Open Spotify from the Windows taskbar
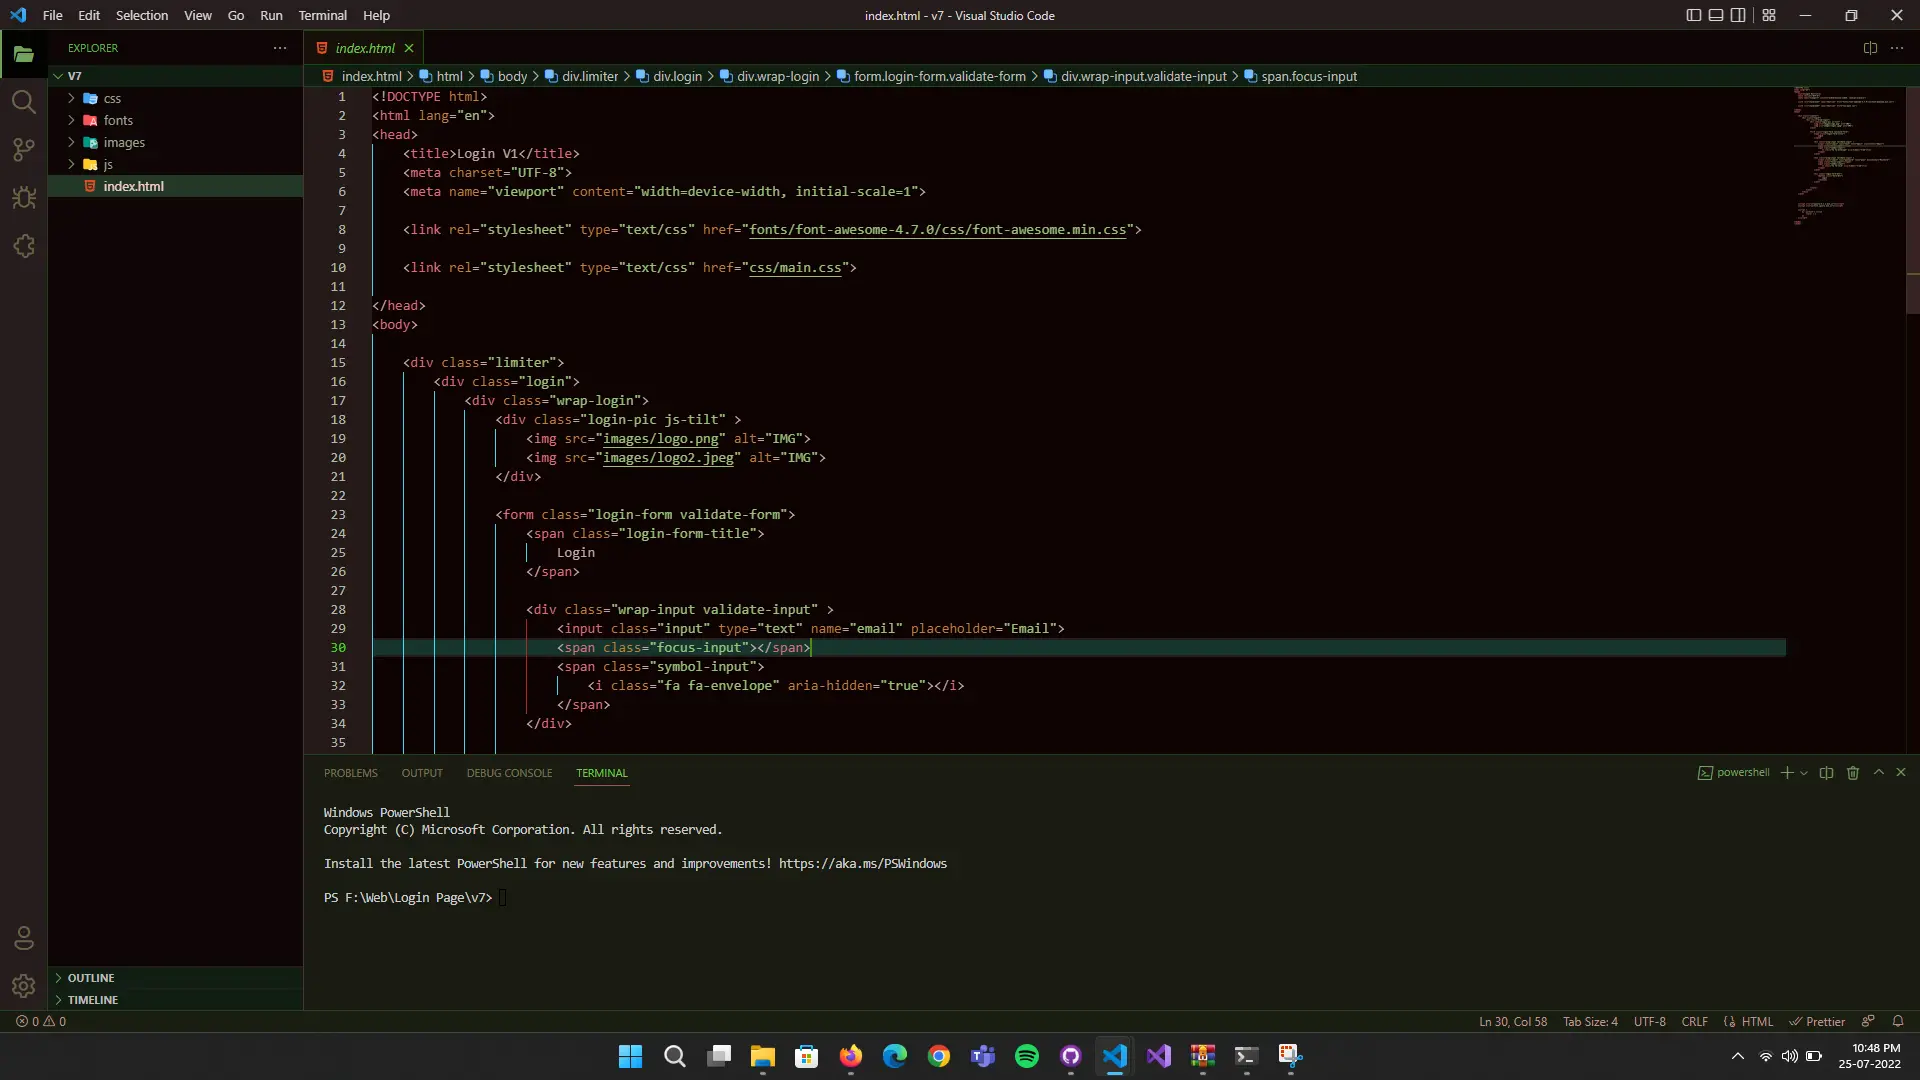This screenshot has width=1920, height=1080. (1026, 1056)
